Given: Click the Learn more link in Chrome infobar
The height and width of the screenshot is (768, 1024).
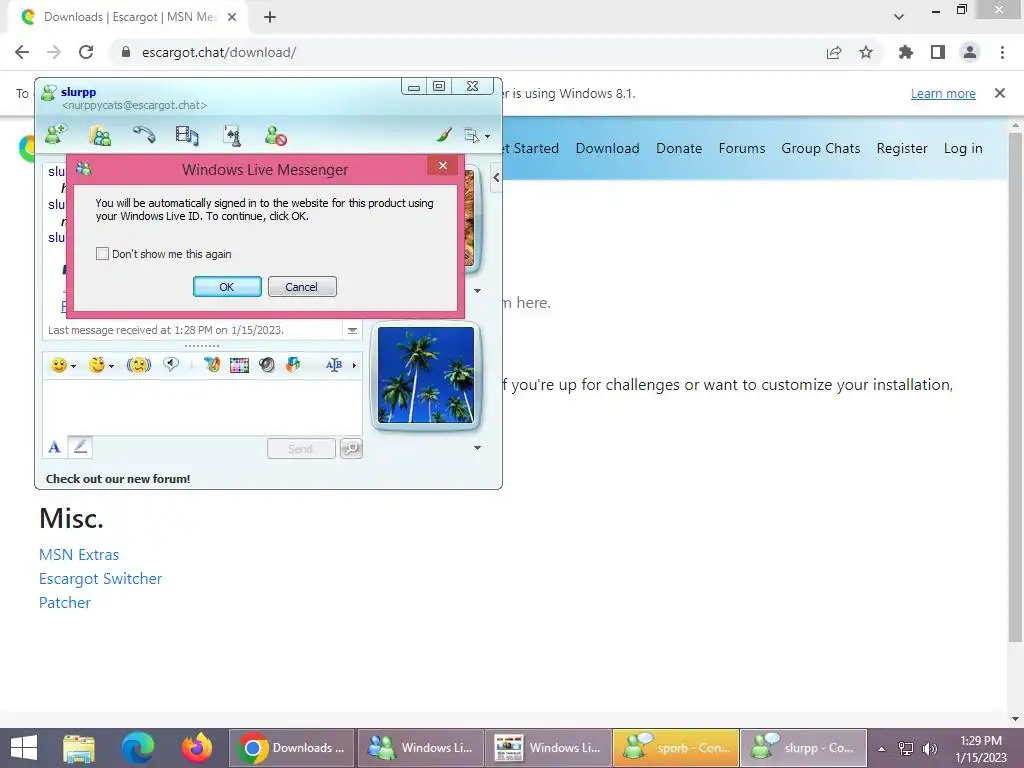Looking at the screenshot, I should click(943, 93).
